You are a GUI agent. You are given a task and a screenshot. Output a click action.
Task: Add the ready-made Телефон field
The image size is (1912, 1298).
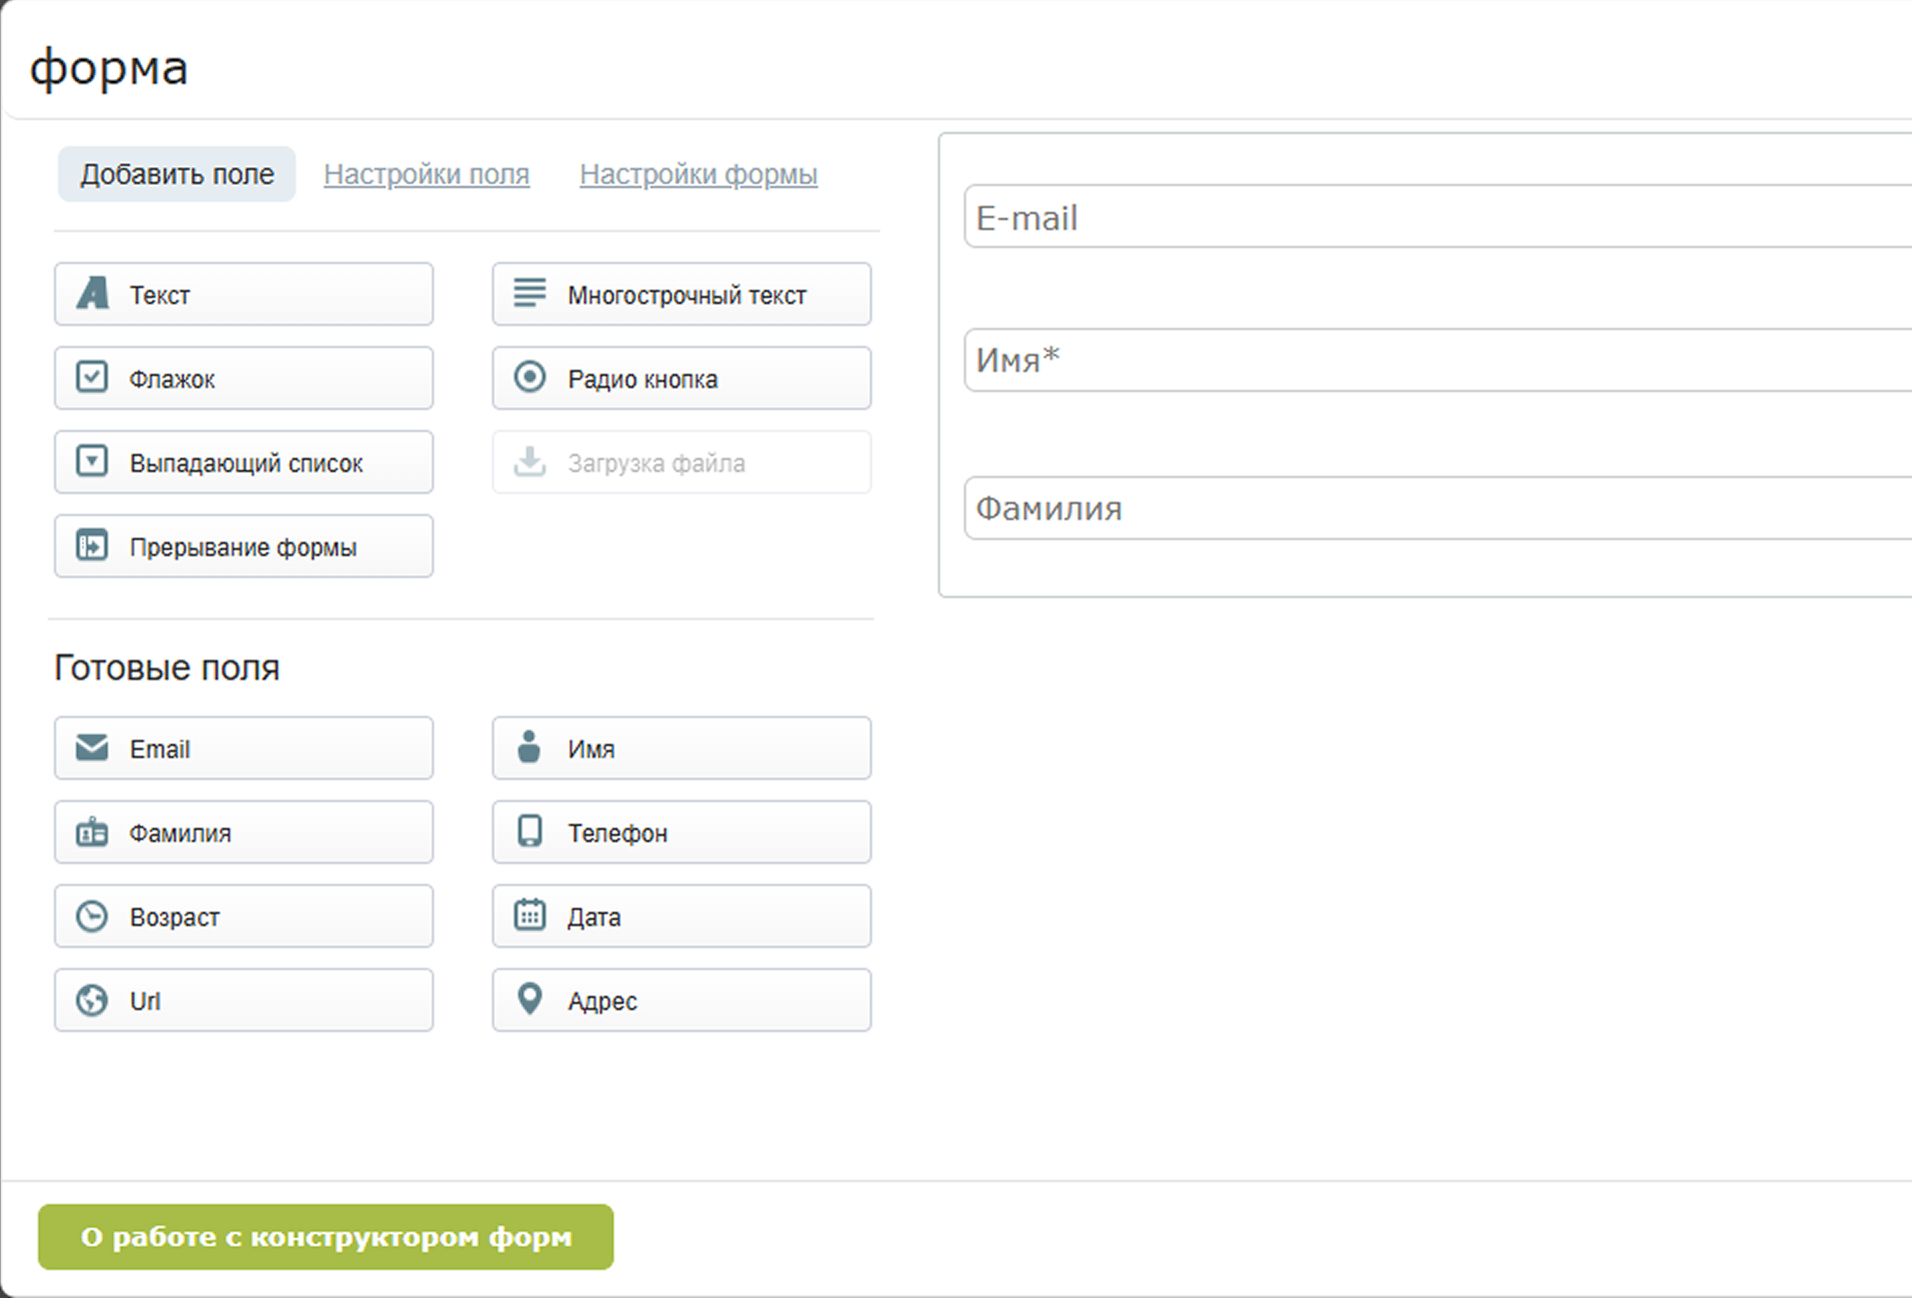(682, 832)
